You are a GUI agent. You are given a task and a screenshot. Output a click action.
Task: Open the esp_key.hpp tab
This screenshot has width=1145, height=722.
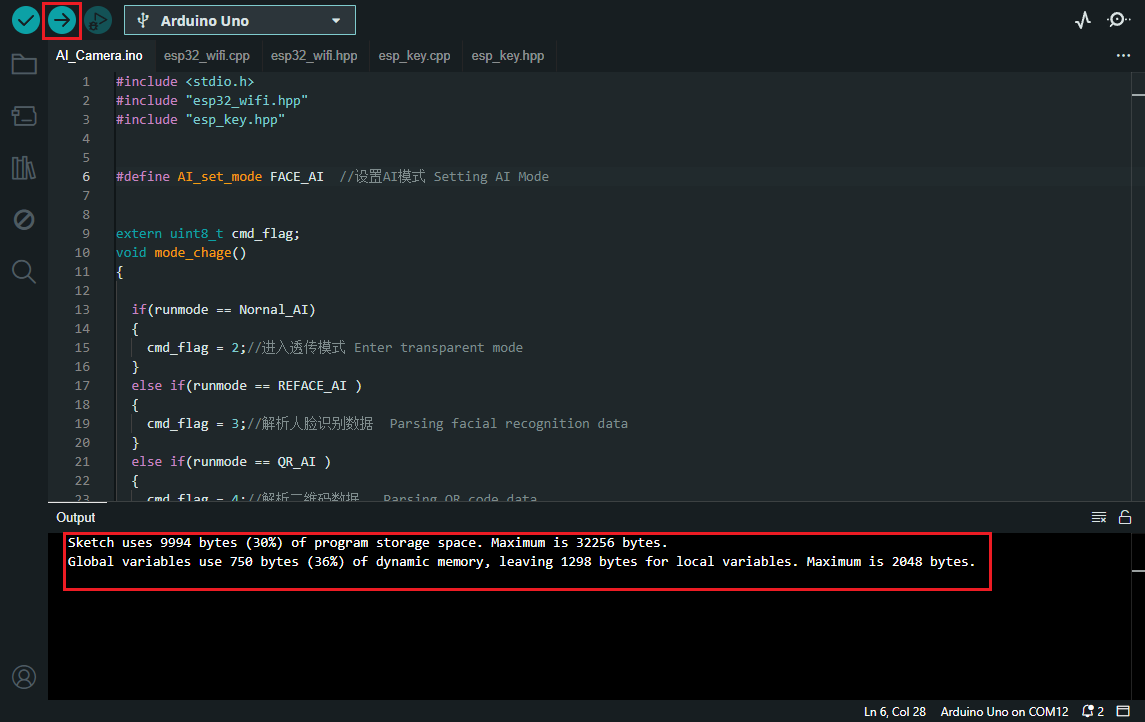pyautogui.click(x=508, y=55)
